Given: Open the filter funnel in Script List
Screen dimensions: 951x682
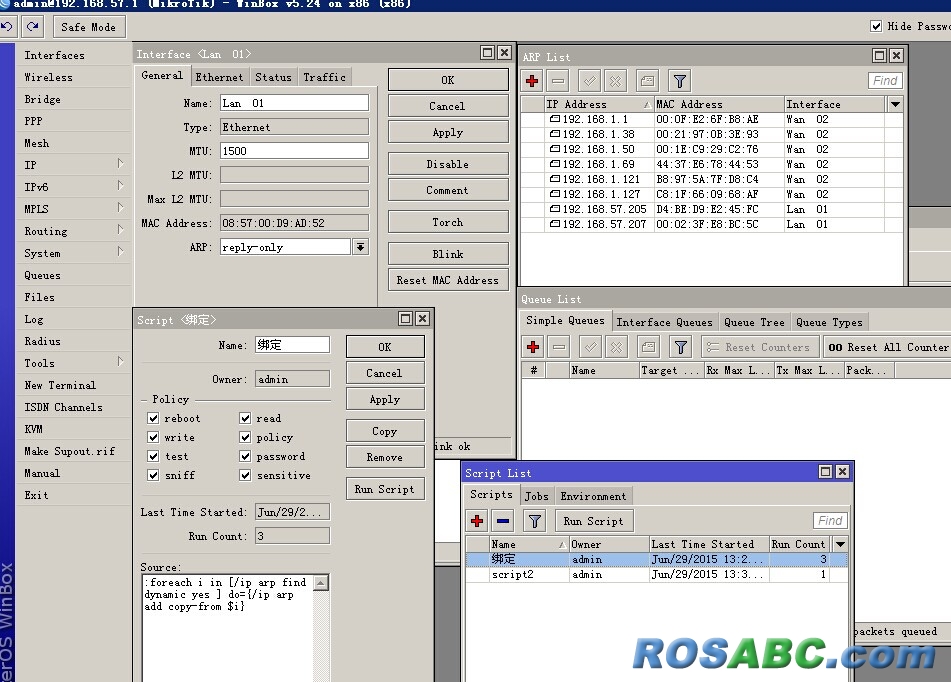Looking at the screenshot, I should (x=534, y=521).
